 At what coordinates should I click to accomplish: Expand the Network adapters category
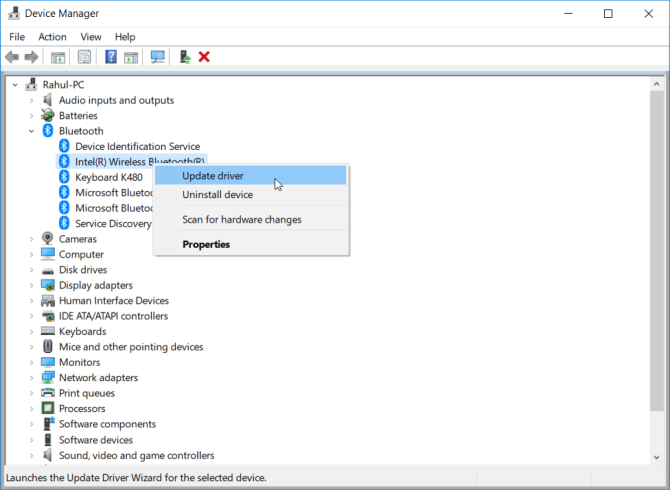(31, 378)
